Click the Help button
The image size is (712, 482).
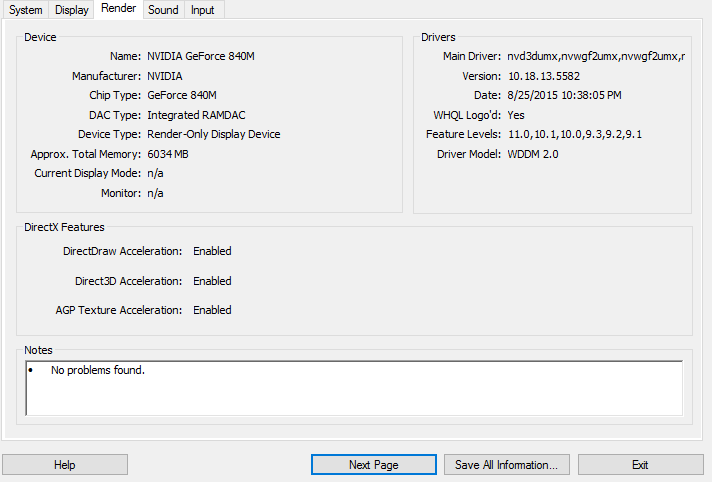point(65,465)
